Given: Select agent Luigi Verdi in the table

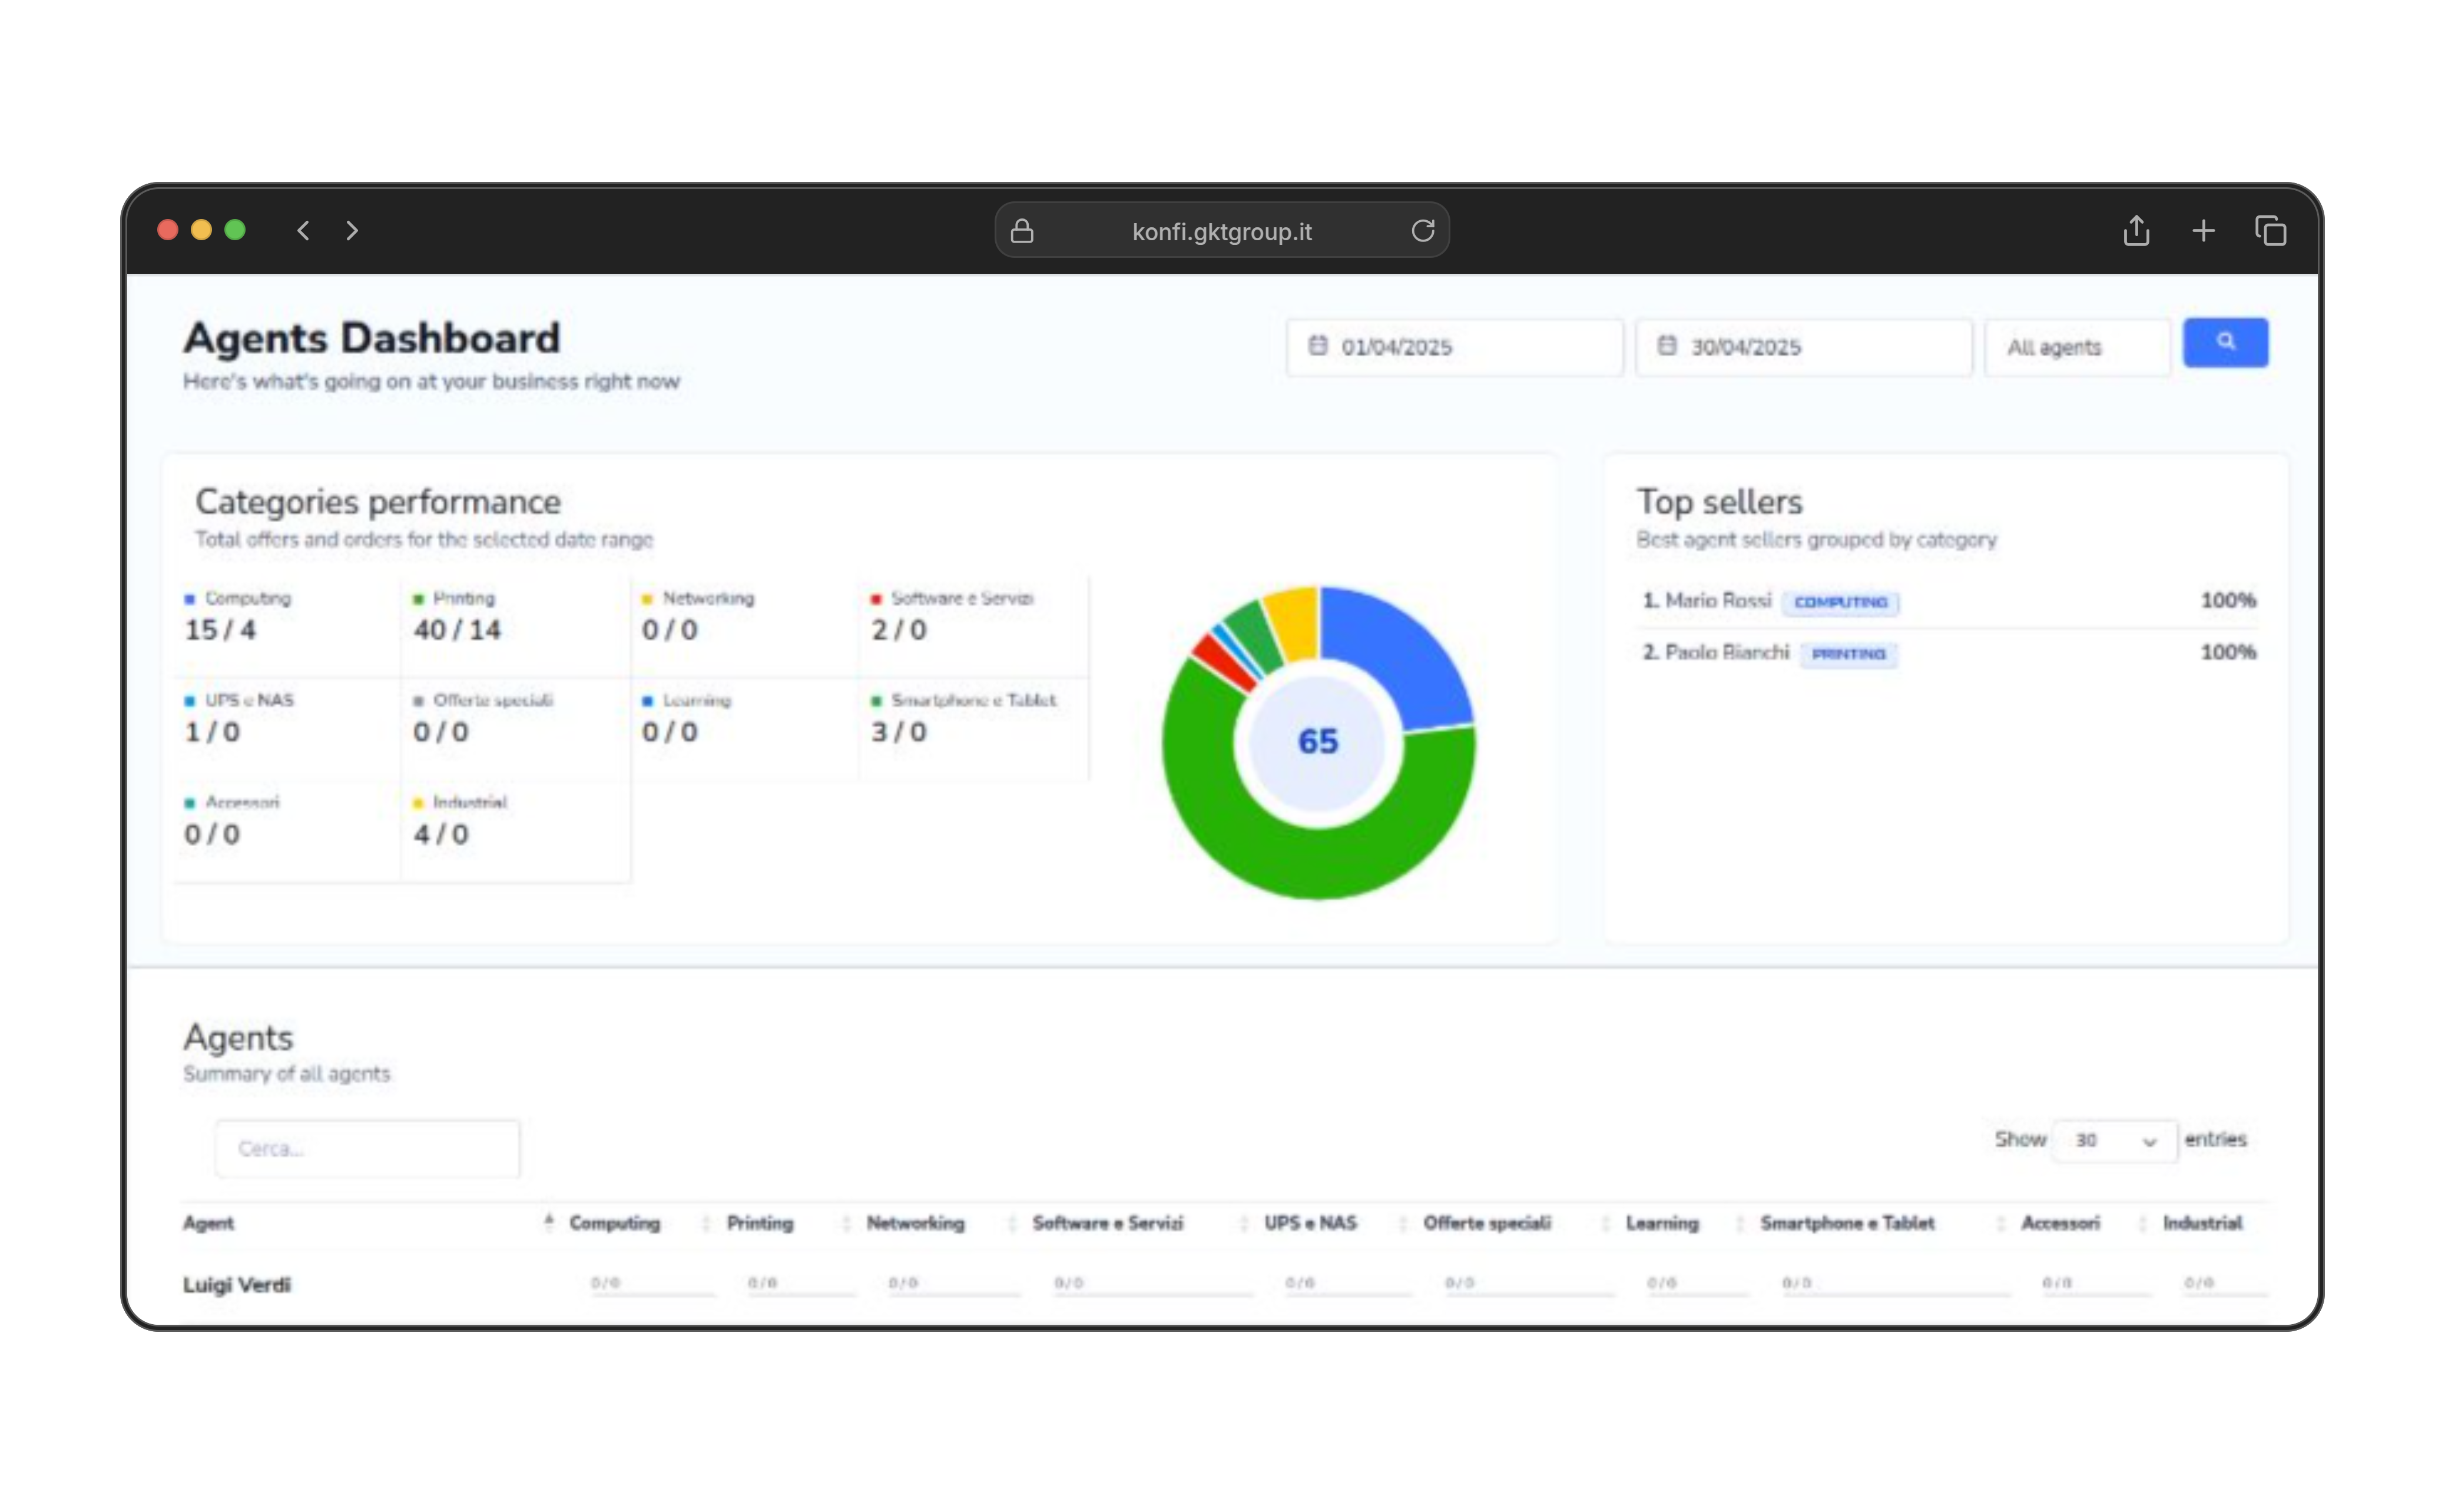Looking at the screenshot, I should coord(237,1284).
